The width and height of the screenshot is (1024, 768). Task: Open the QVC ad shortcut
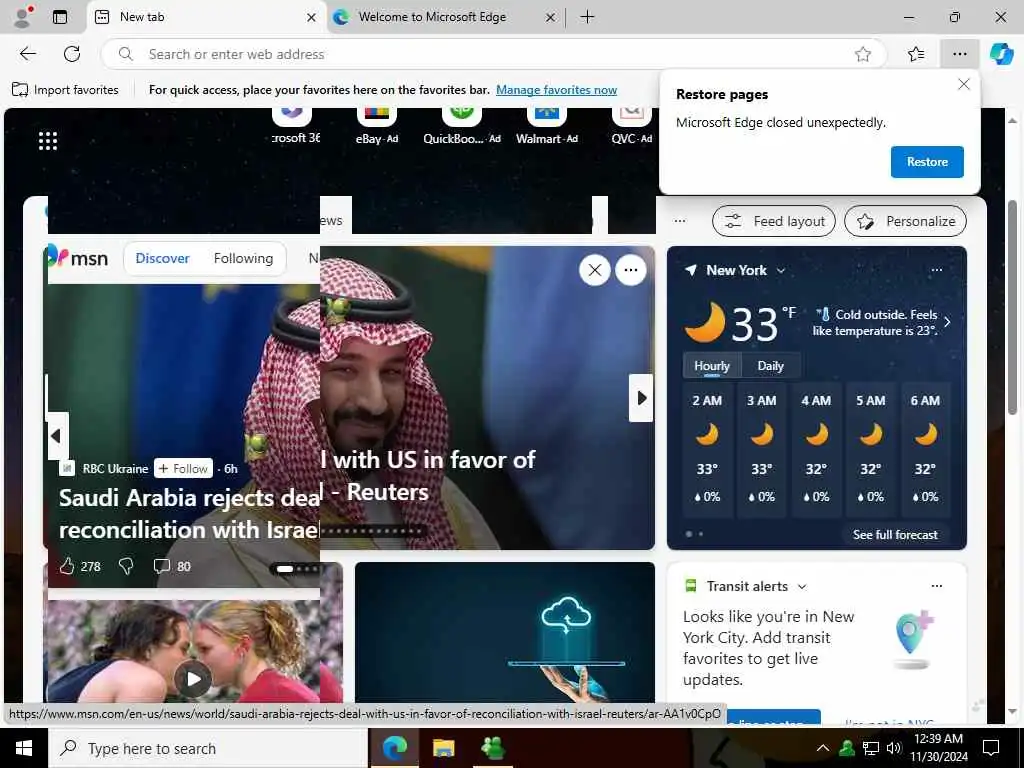pos(632,127)
